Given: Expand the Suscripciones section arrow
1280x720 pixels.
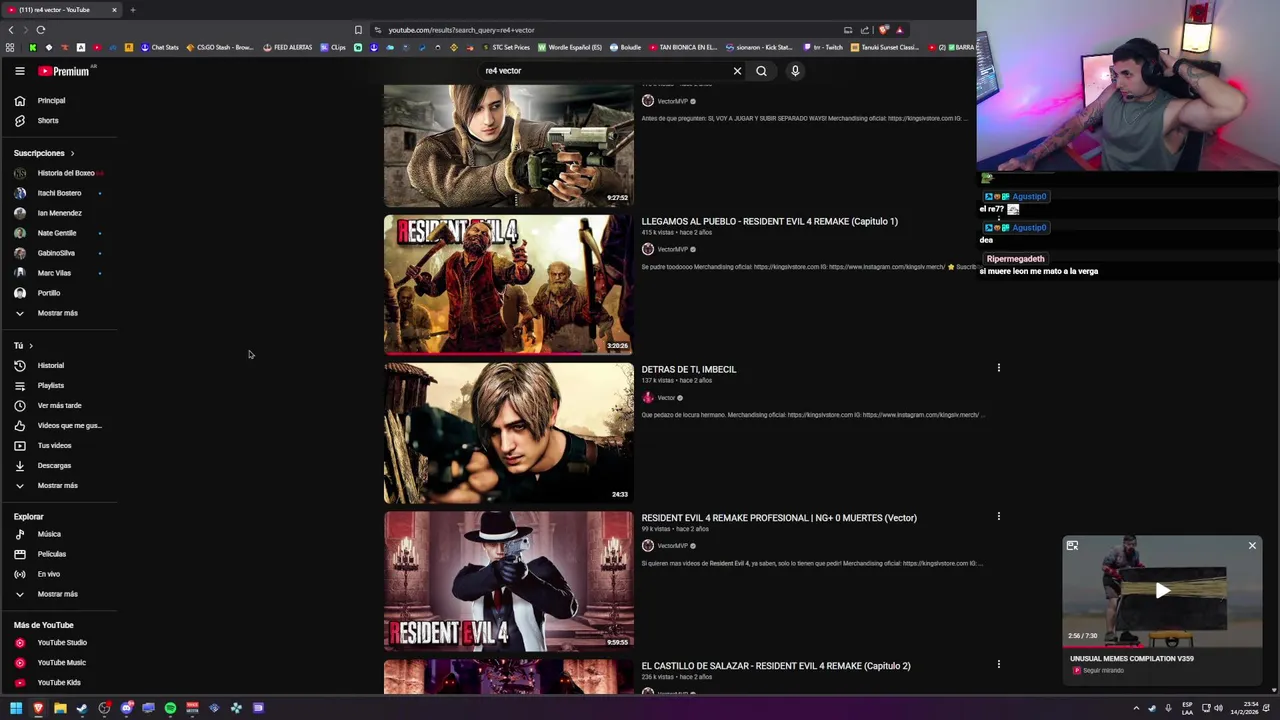Looking at the screenshot, I should (72, 153).
